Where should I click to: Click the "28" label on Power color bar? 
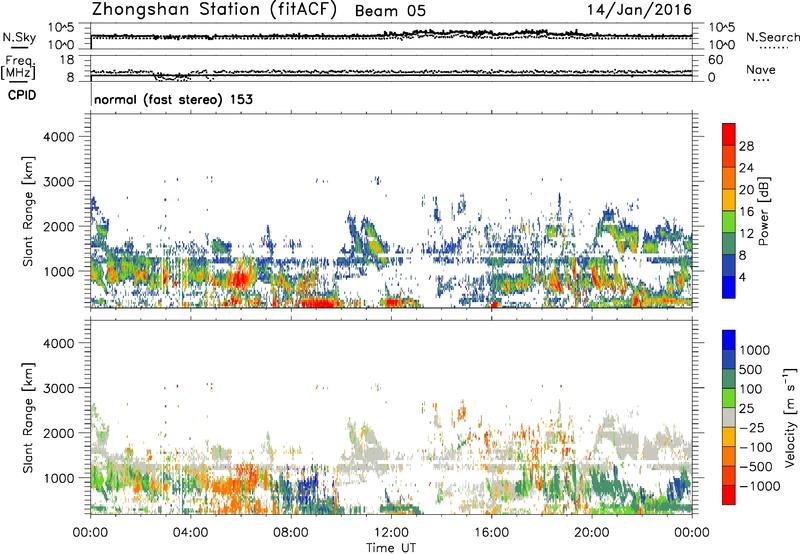click(746, 146)
